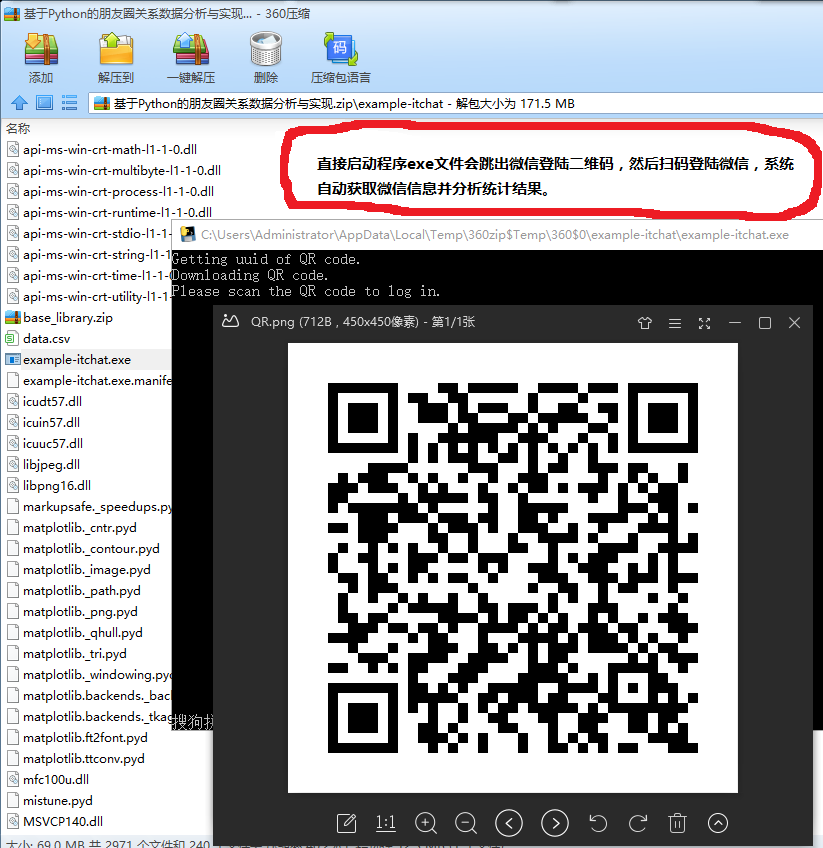This screenshot has height=848, width=823.
Task: Click the data.csv file icon
Action: 12,339
